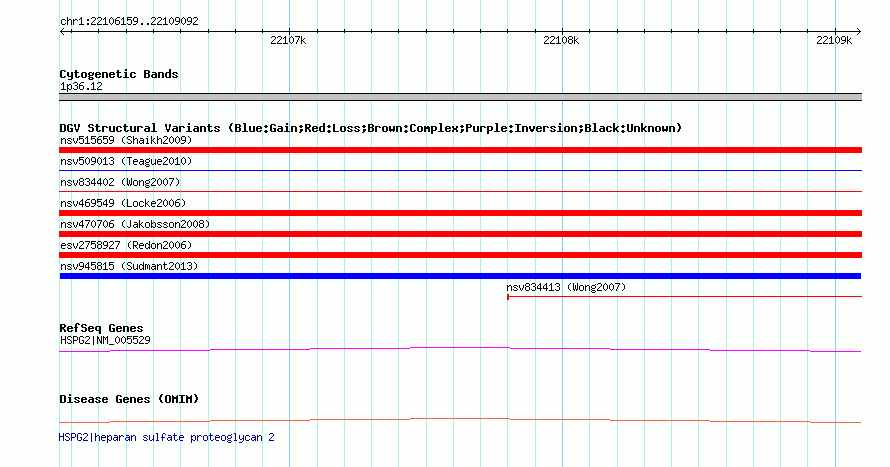890x467 pixels.
Task: Click the thin blue line of nsv509013
Action: (460, 170)
